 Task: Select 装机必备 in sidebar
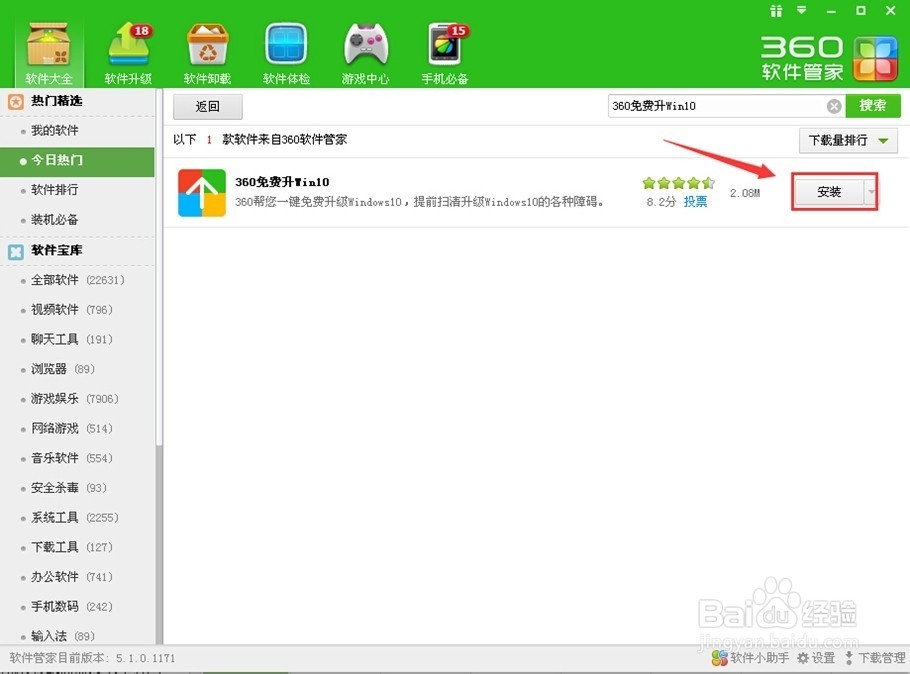pos(55,219)
